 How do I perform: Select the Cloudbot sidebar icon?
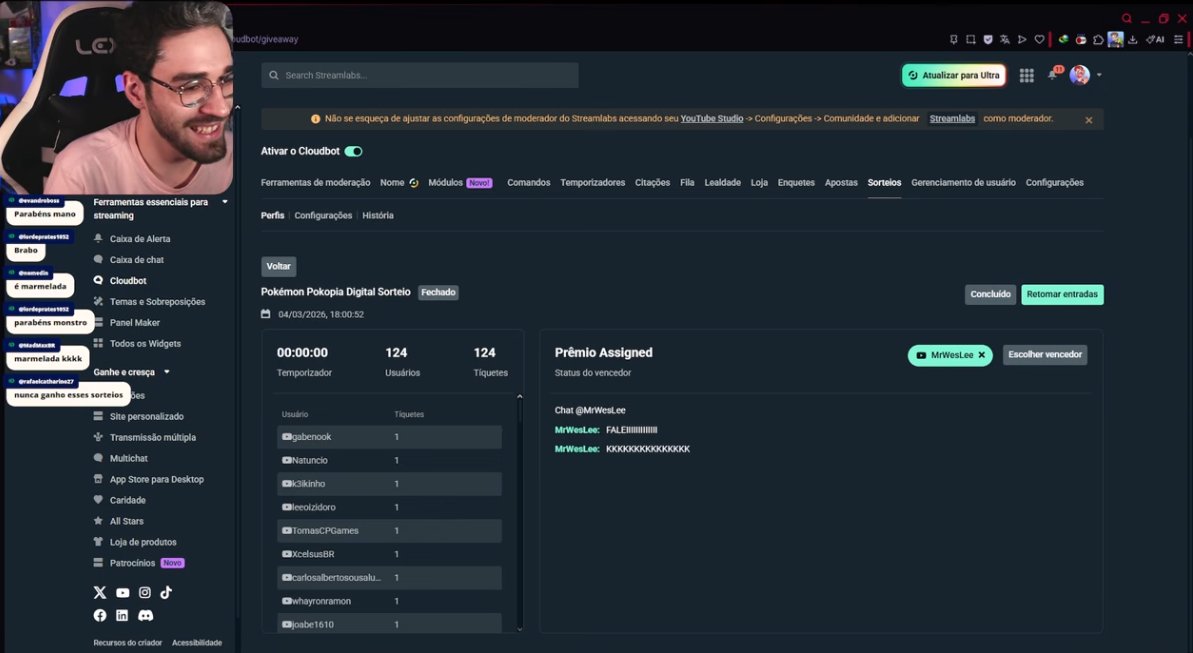click(x=98, y=280)
